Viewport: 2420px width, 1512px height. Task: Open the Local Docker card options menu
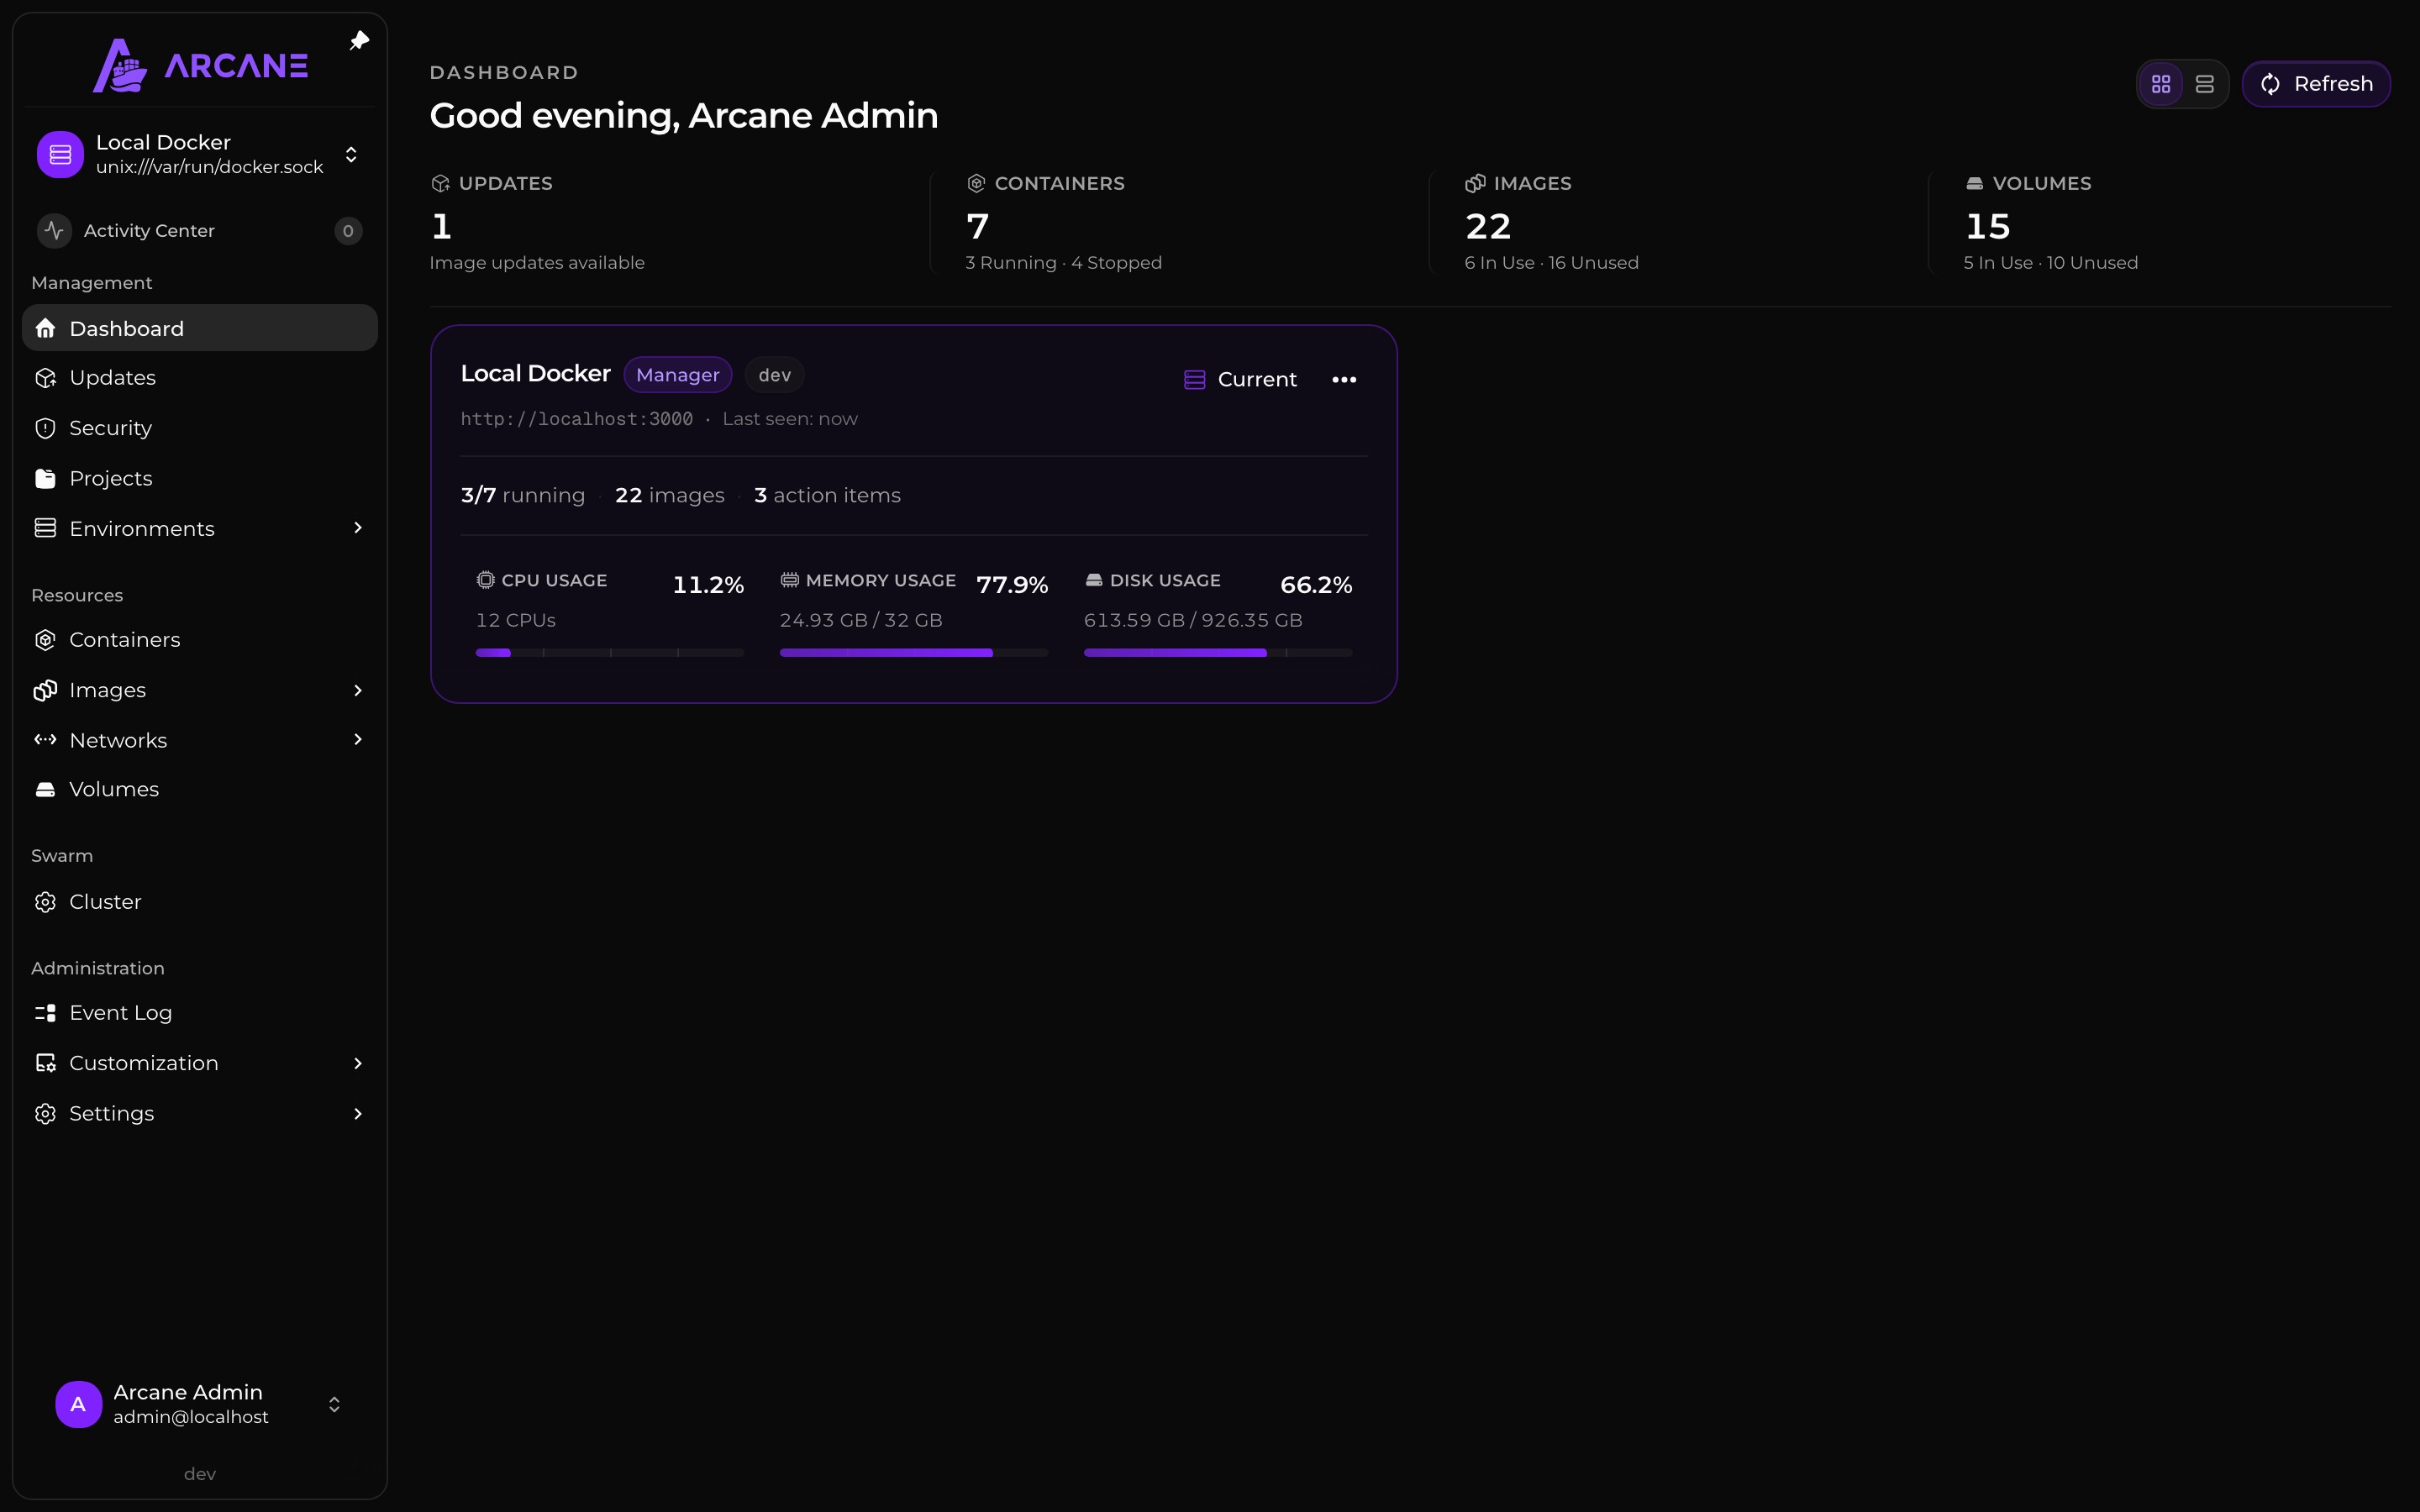[1344, 380]
